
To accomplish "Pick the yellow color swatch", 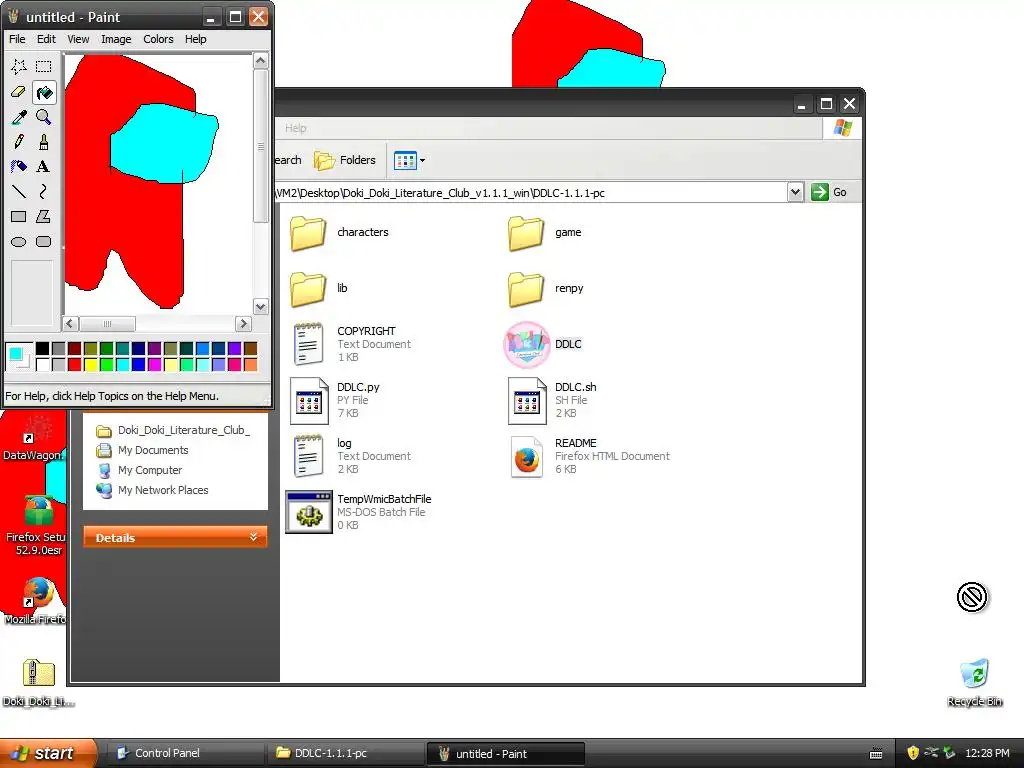I will tap(90, 364).
